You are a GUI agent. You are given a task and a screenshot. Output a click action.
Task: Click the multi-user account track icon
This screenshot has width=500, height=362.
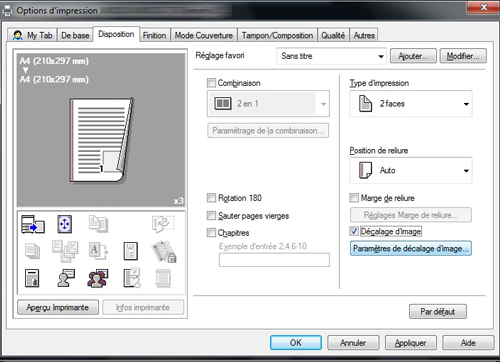[x=98, y=278]
